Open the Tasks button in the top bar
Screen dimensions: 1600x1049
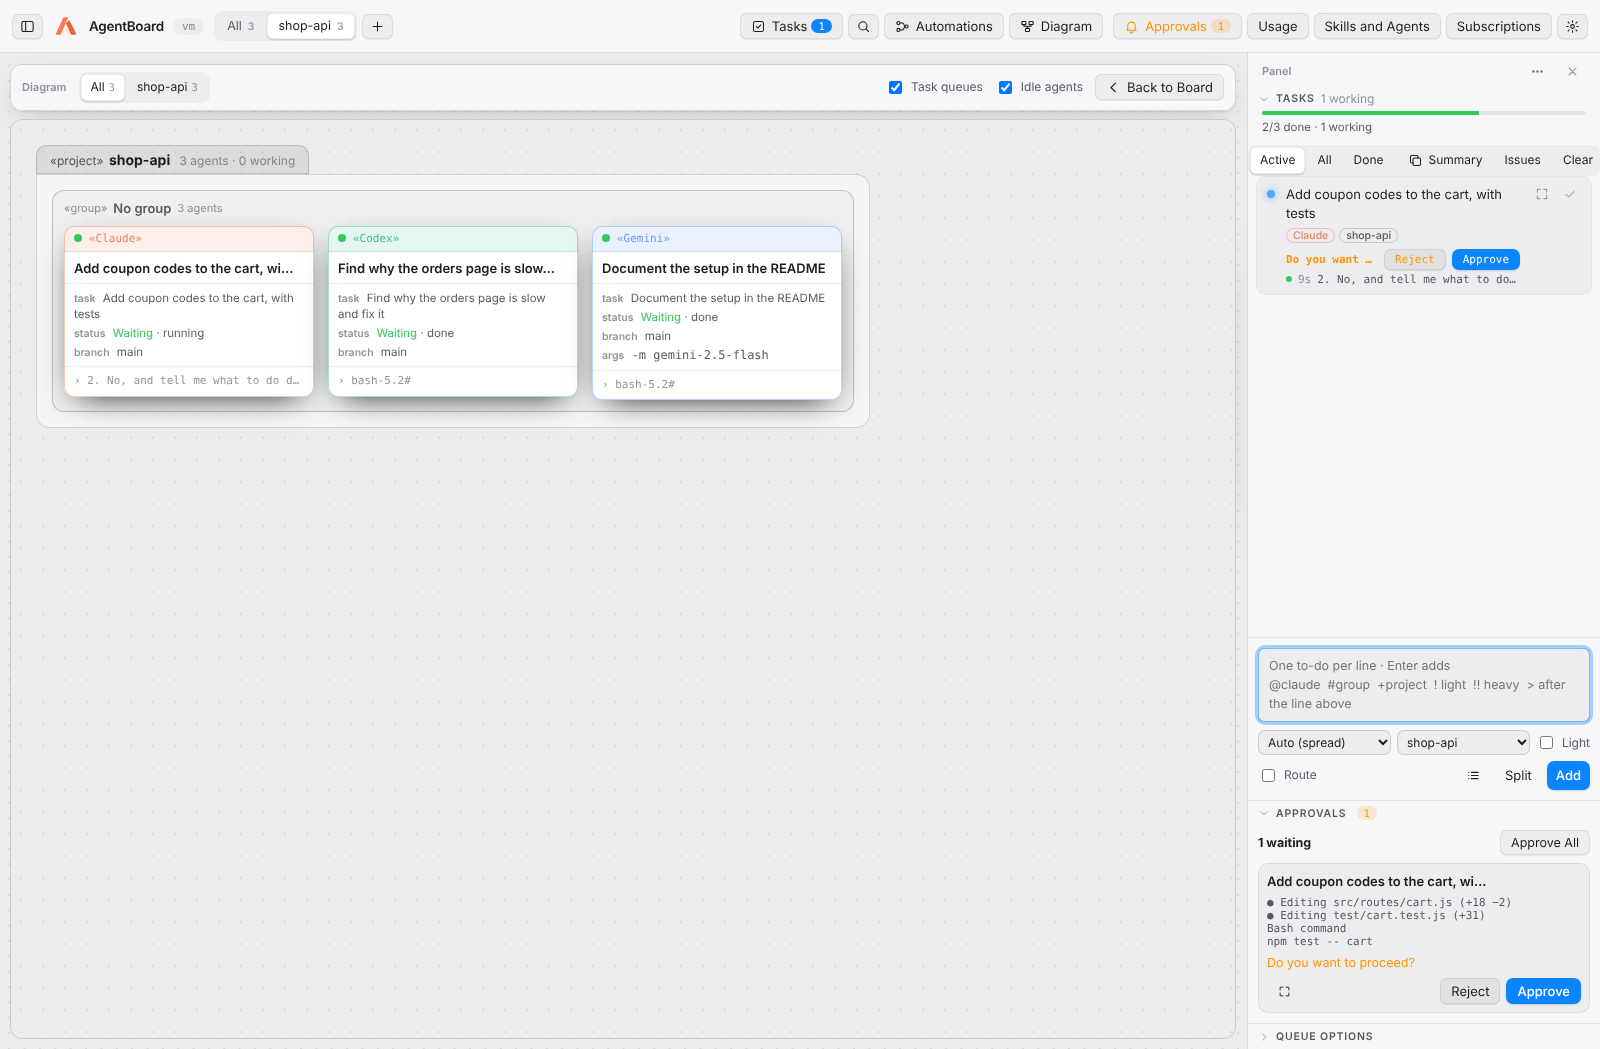coord(791,26)
